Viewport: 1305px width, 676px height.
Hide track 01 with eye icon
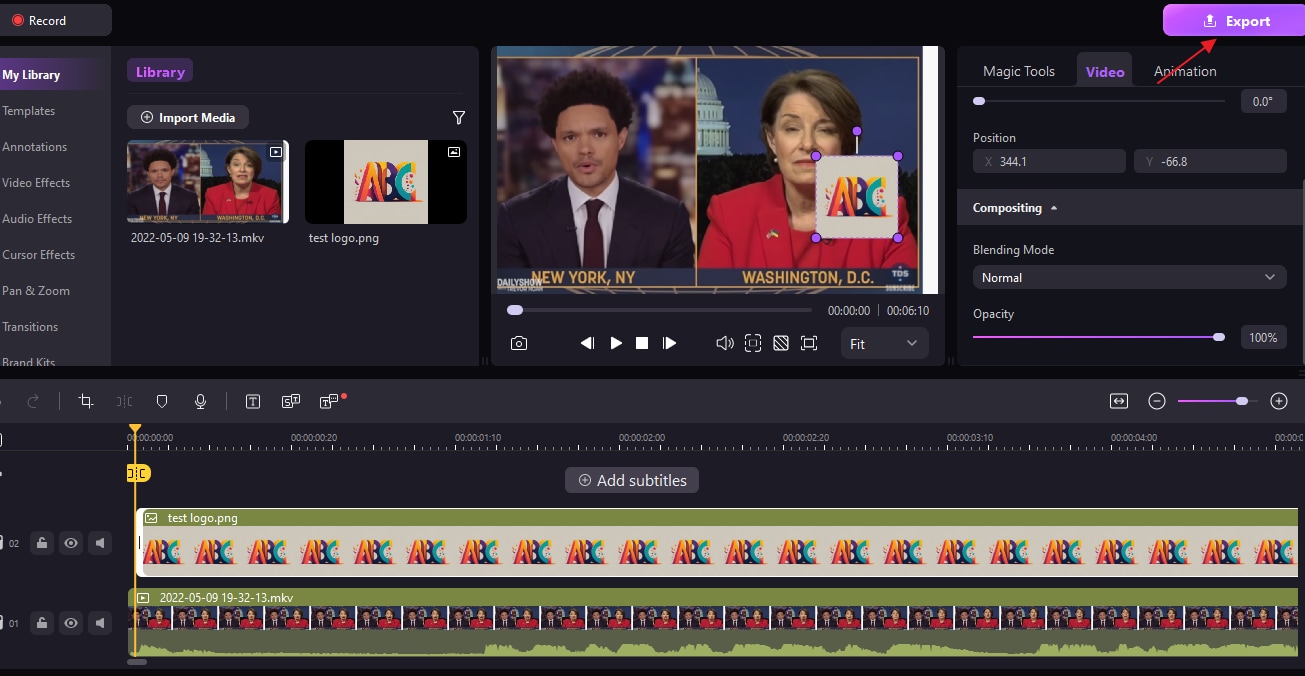(71, 623)
